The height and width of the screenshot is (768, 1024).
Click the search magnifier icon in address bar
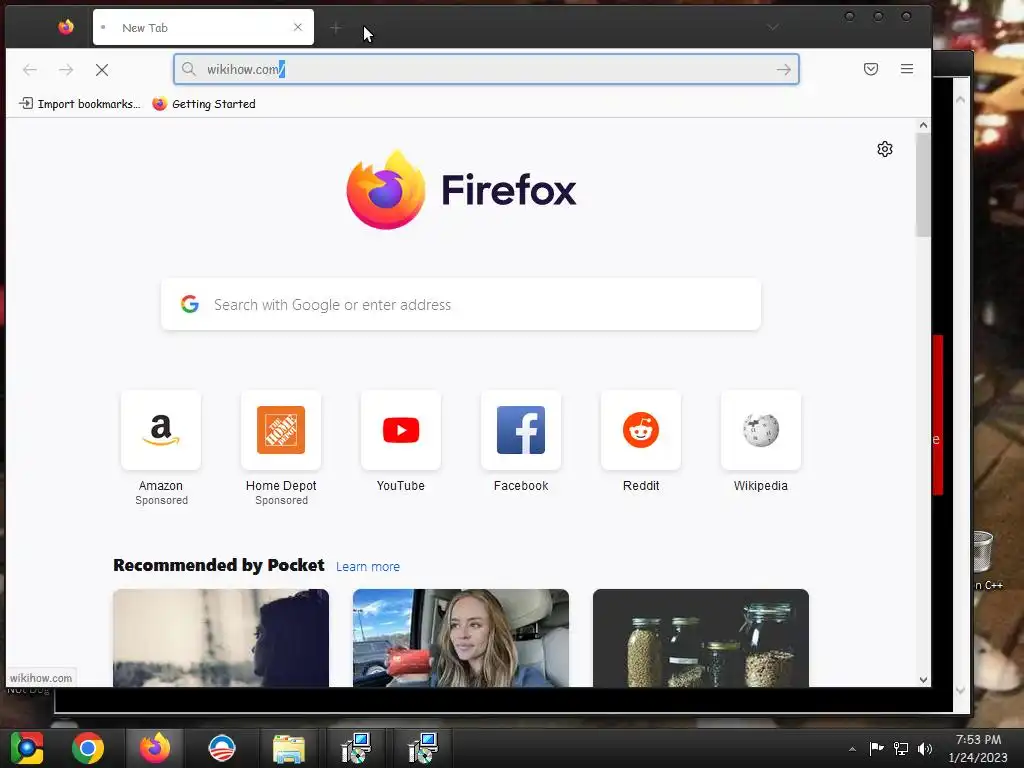pyautogui.click(x=189, y=69)
